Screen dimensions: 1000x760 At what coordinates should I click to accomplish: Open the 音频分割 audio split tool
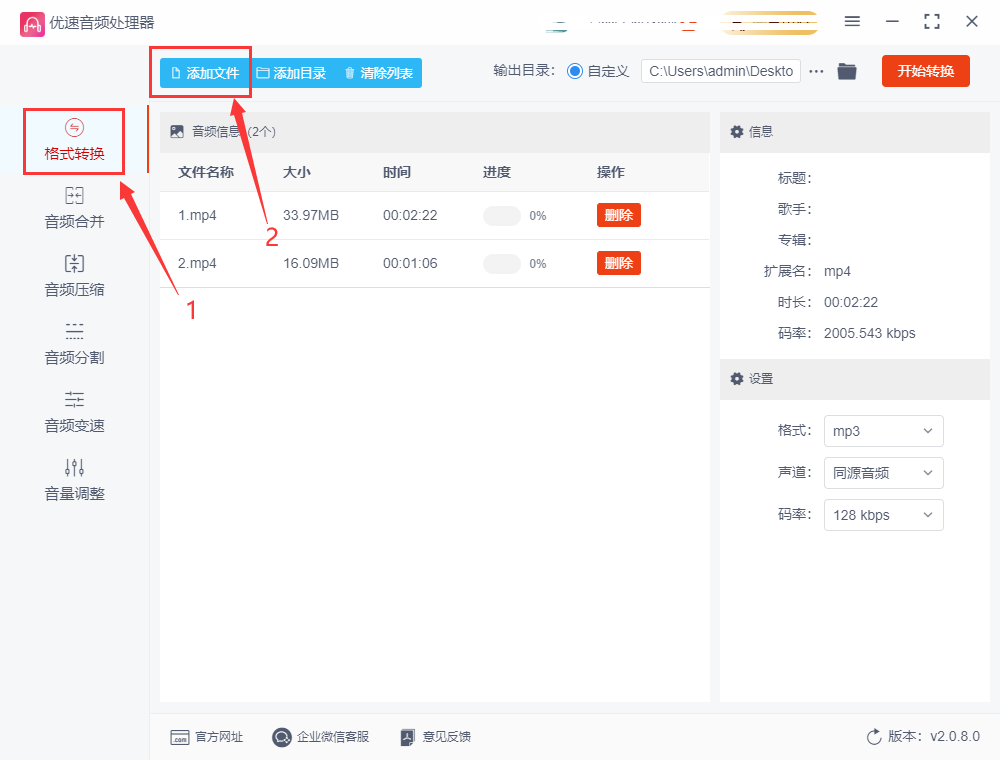pyautogui.click(x=74, y=344)
